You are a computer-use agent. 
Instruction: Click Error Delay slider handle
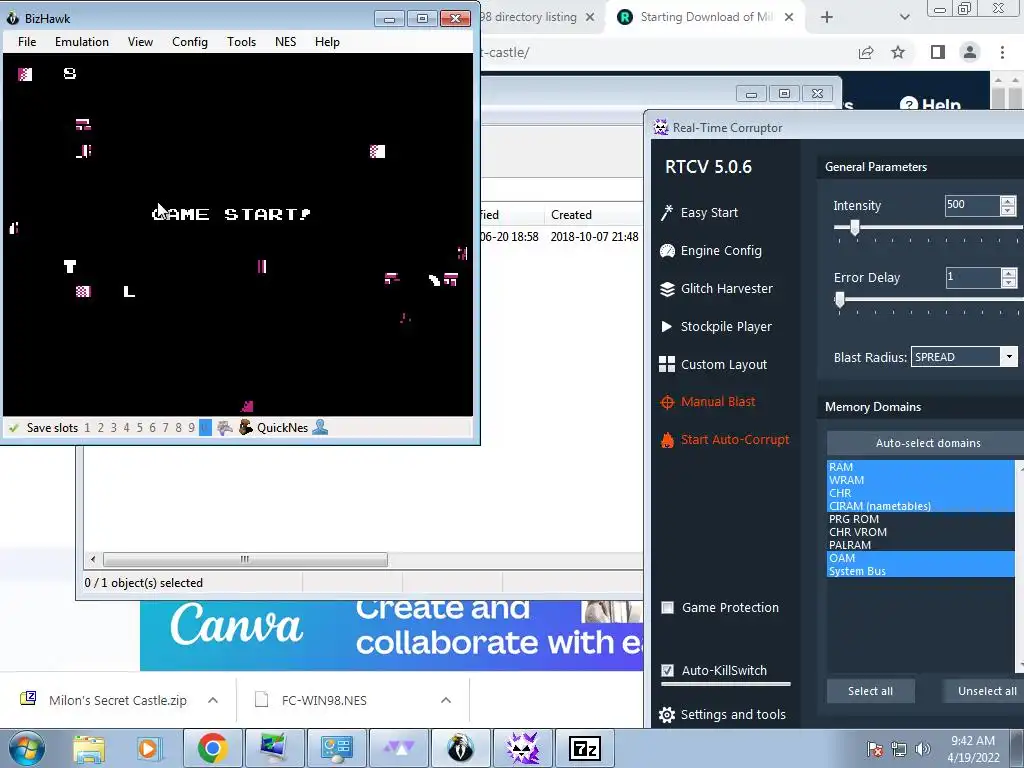point(840,300)
